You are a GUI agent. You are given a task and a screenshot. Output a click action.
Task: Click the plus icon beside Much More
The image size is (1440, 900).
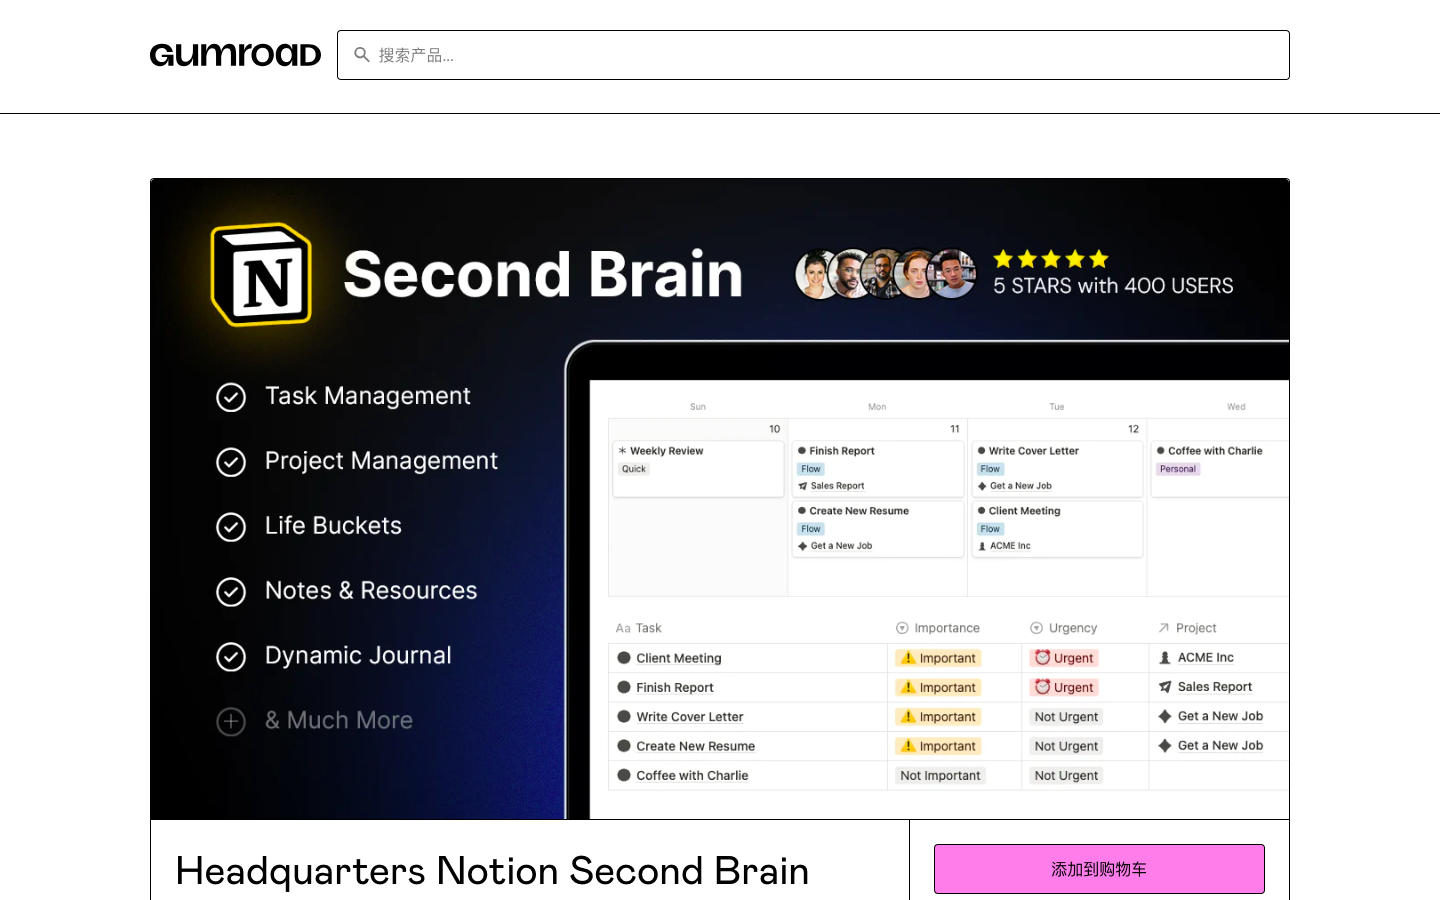[231, 722]
